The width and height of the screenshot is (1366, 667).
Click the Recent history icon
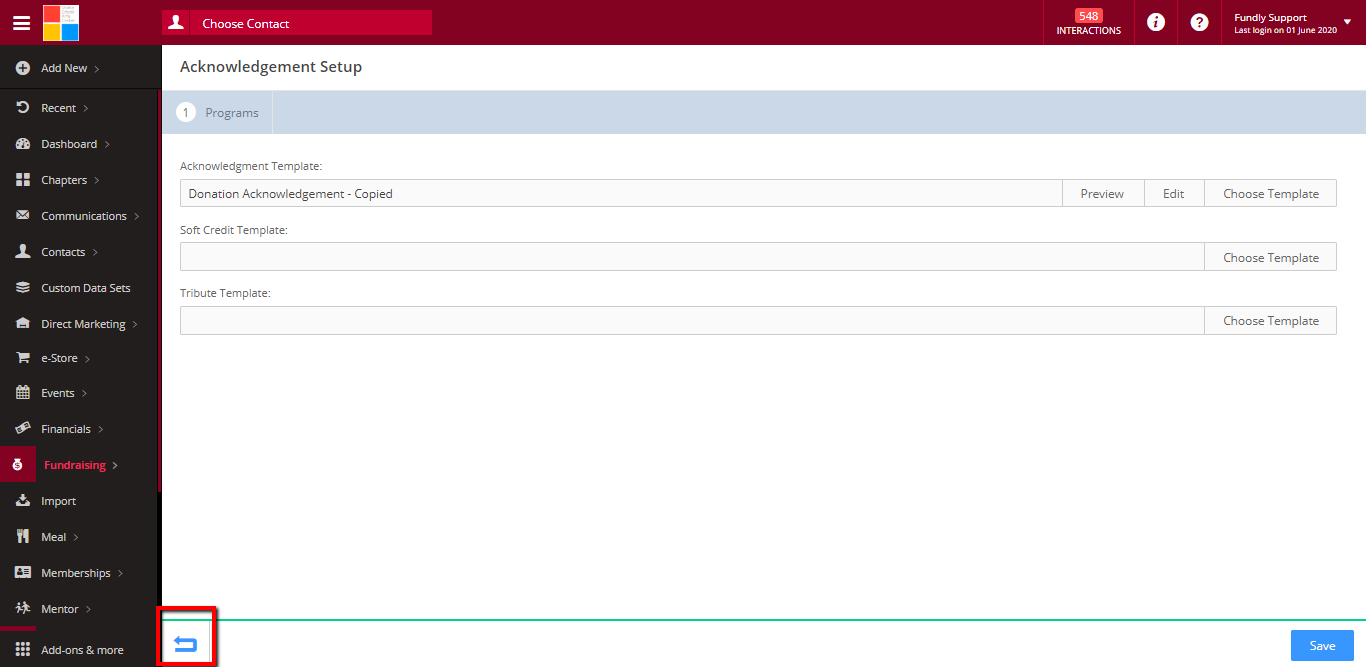click(23, 107)
